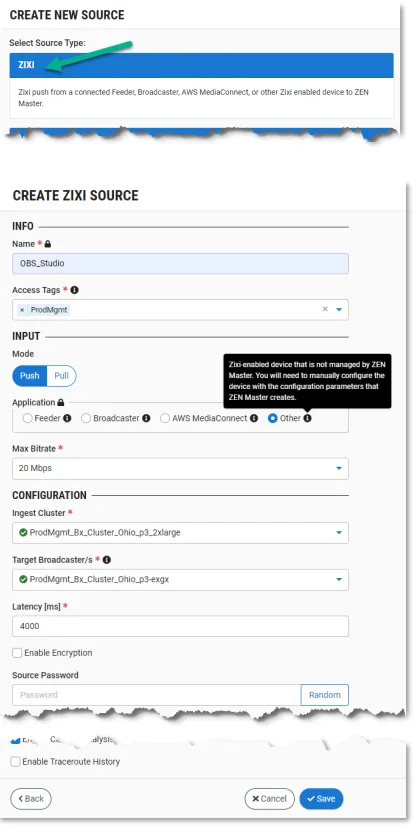418x832 pixels.
Task: Cancel the source creation
Action: tap(269, 799)
